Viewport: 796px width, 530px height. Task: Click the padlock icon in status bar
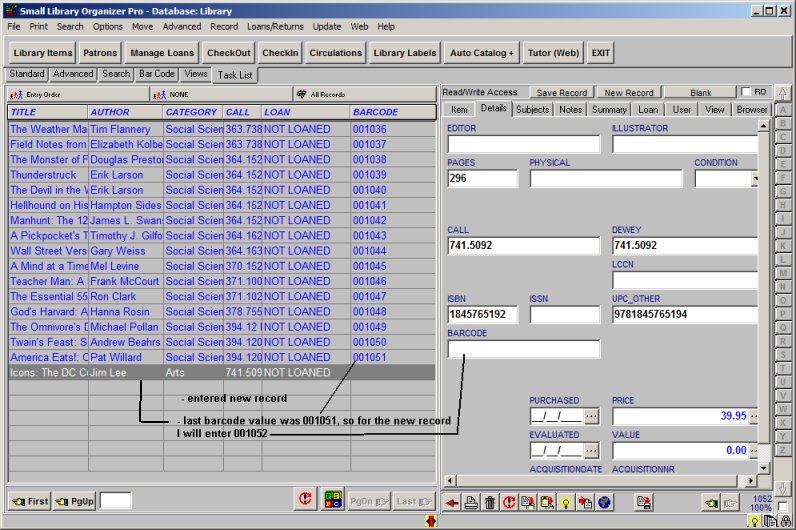click(786, 521)
